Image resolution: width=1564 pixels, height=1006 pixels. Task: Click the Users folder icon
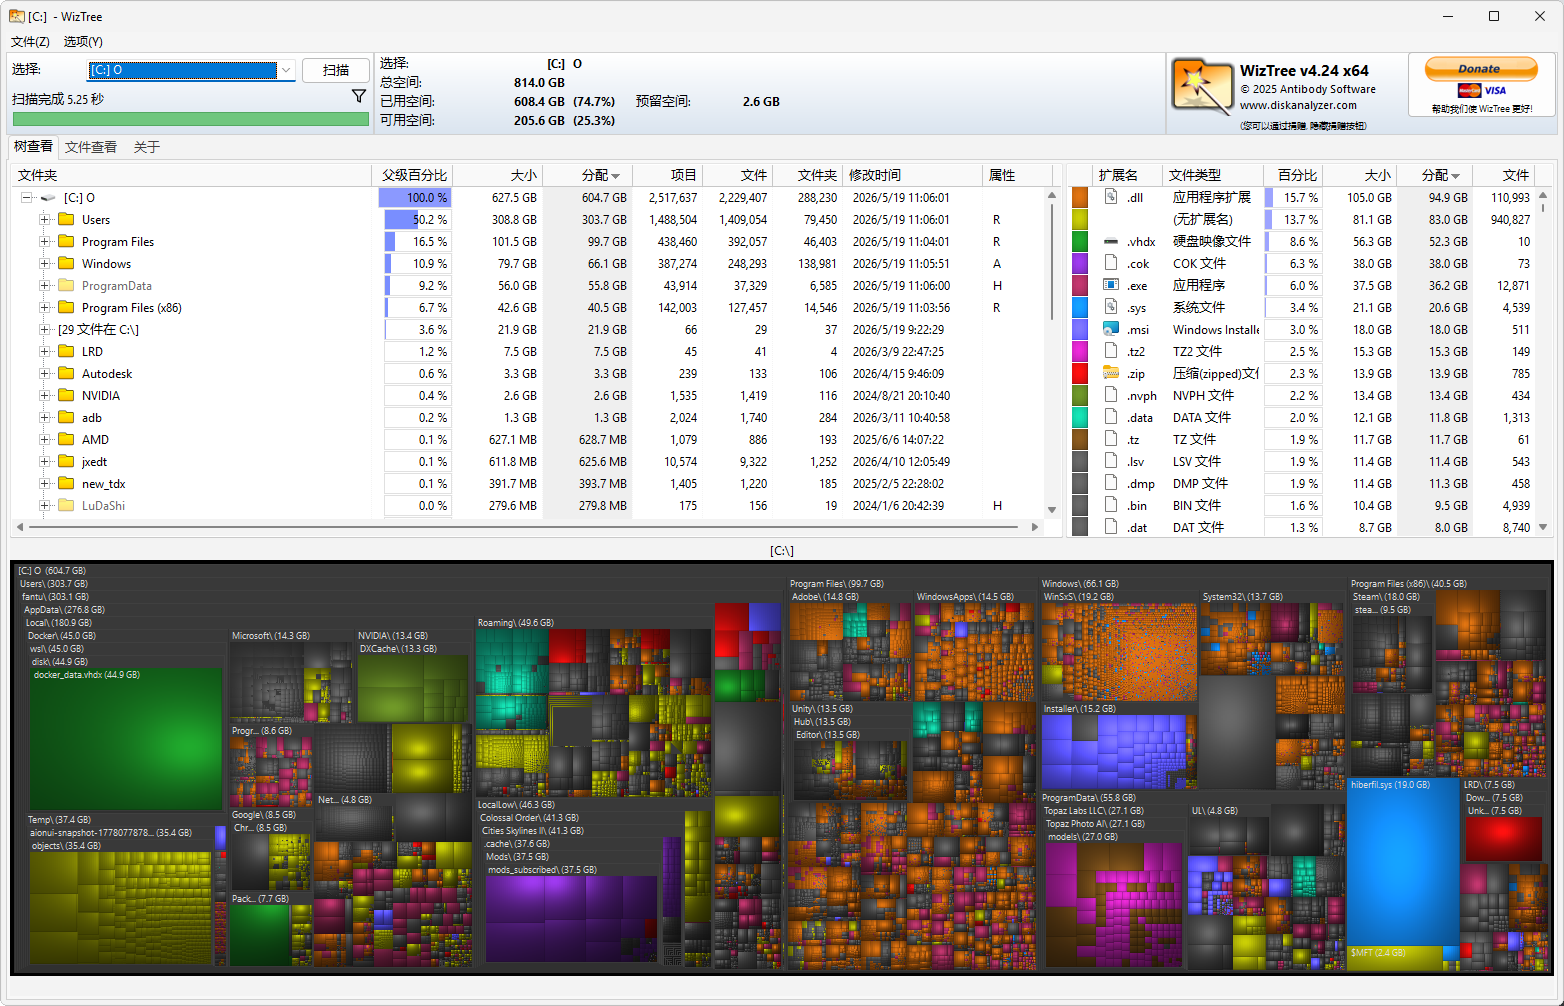(67, 219)
